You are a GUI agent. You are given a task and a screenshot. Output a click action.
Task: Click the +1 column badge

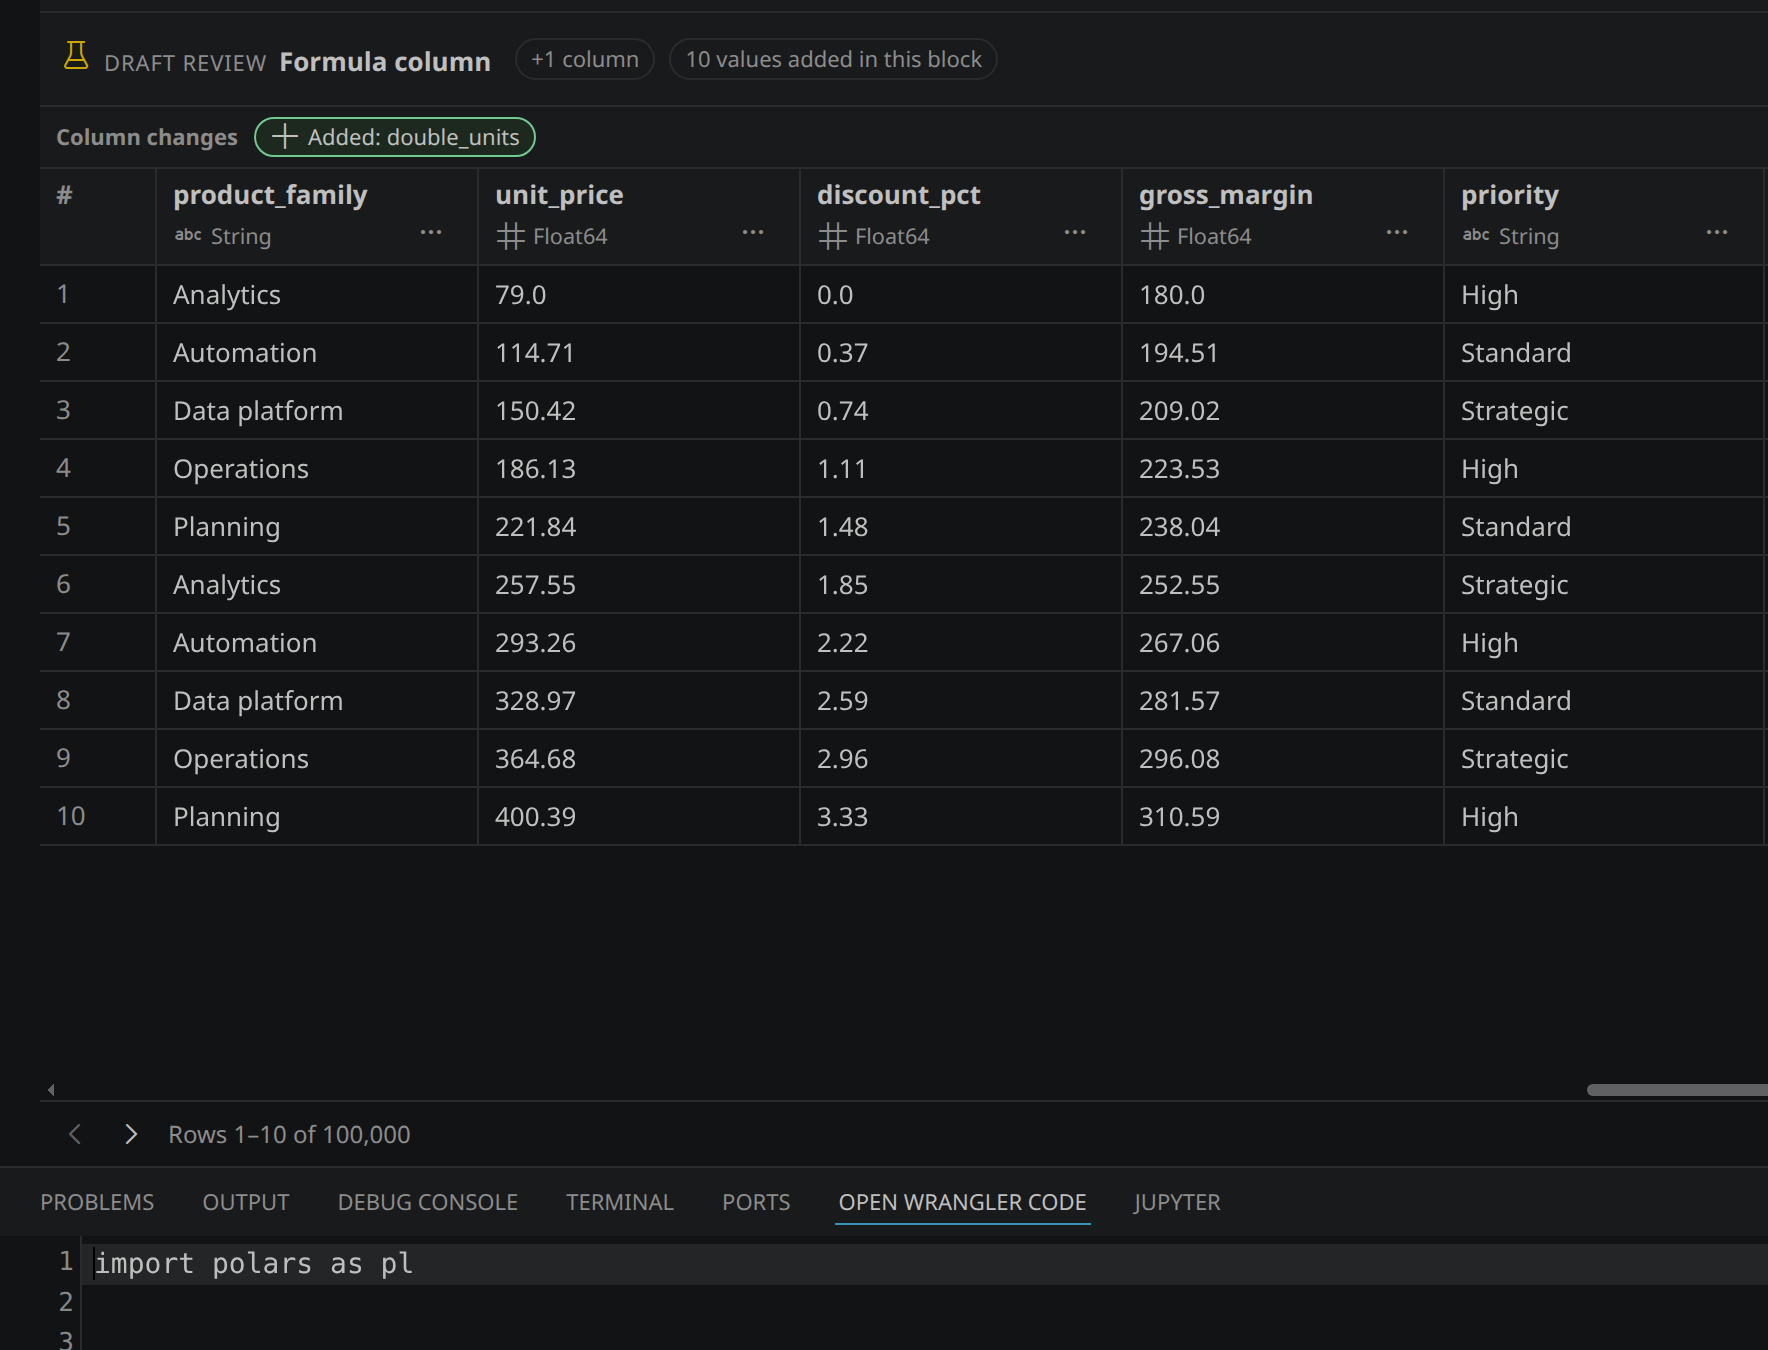coord(585,59)
